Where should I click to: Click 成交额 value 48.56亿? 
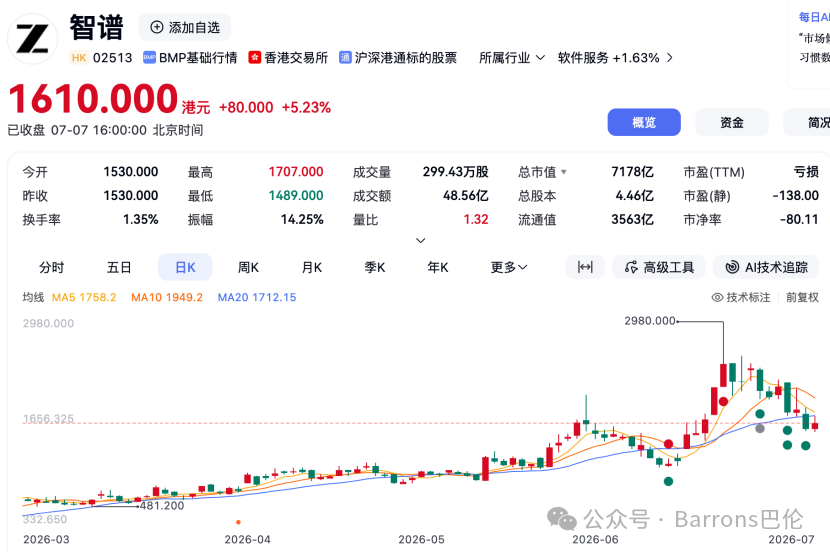click(465, 196)
